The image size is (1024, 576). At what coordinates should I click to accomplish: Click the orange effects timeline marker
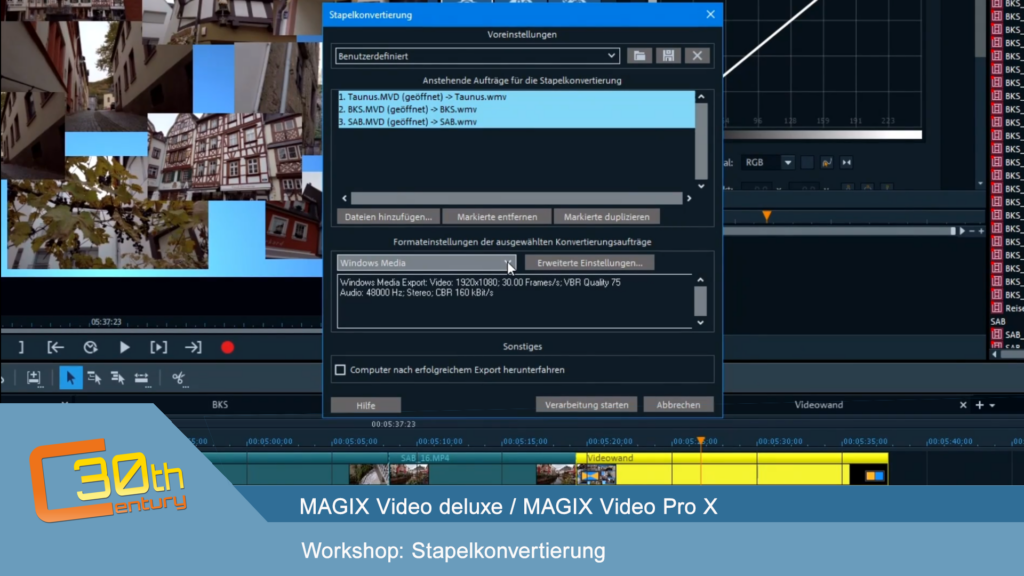(x=767, y=216)
